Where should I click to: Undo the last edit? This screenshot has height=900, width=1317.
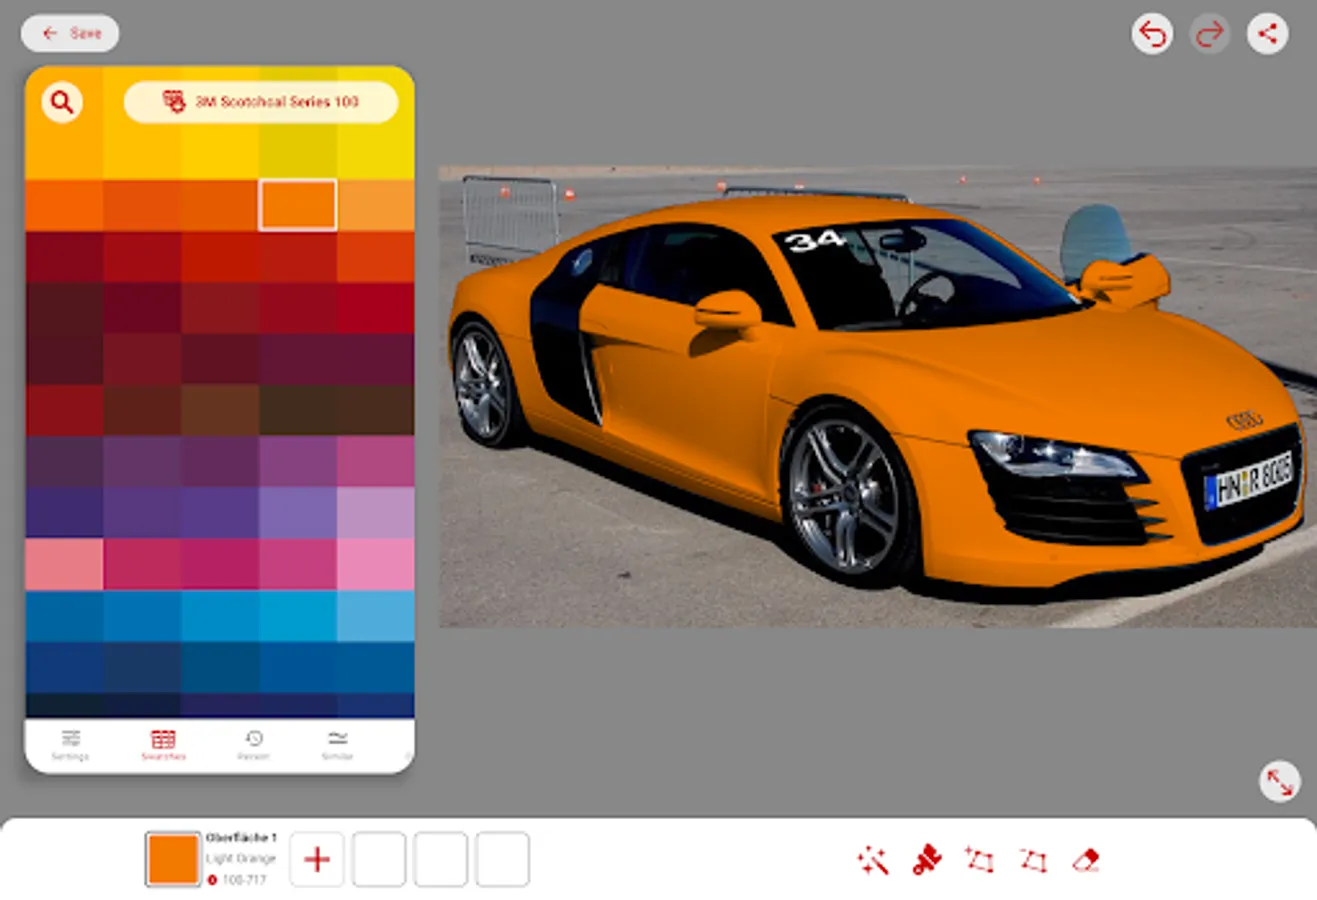[1152, 33]
